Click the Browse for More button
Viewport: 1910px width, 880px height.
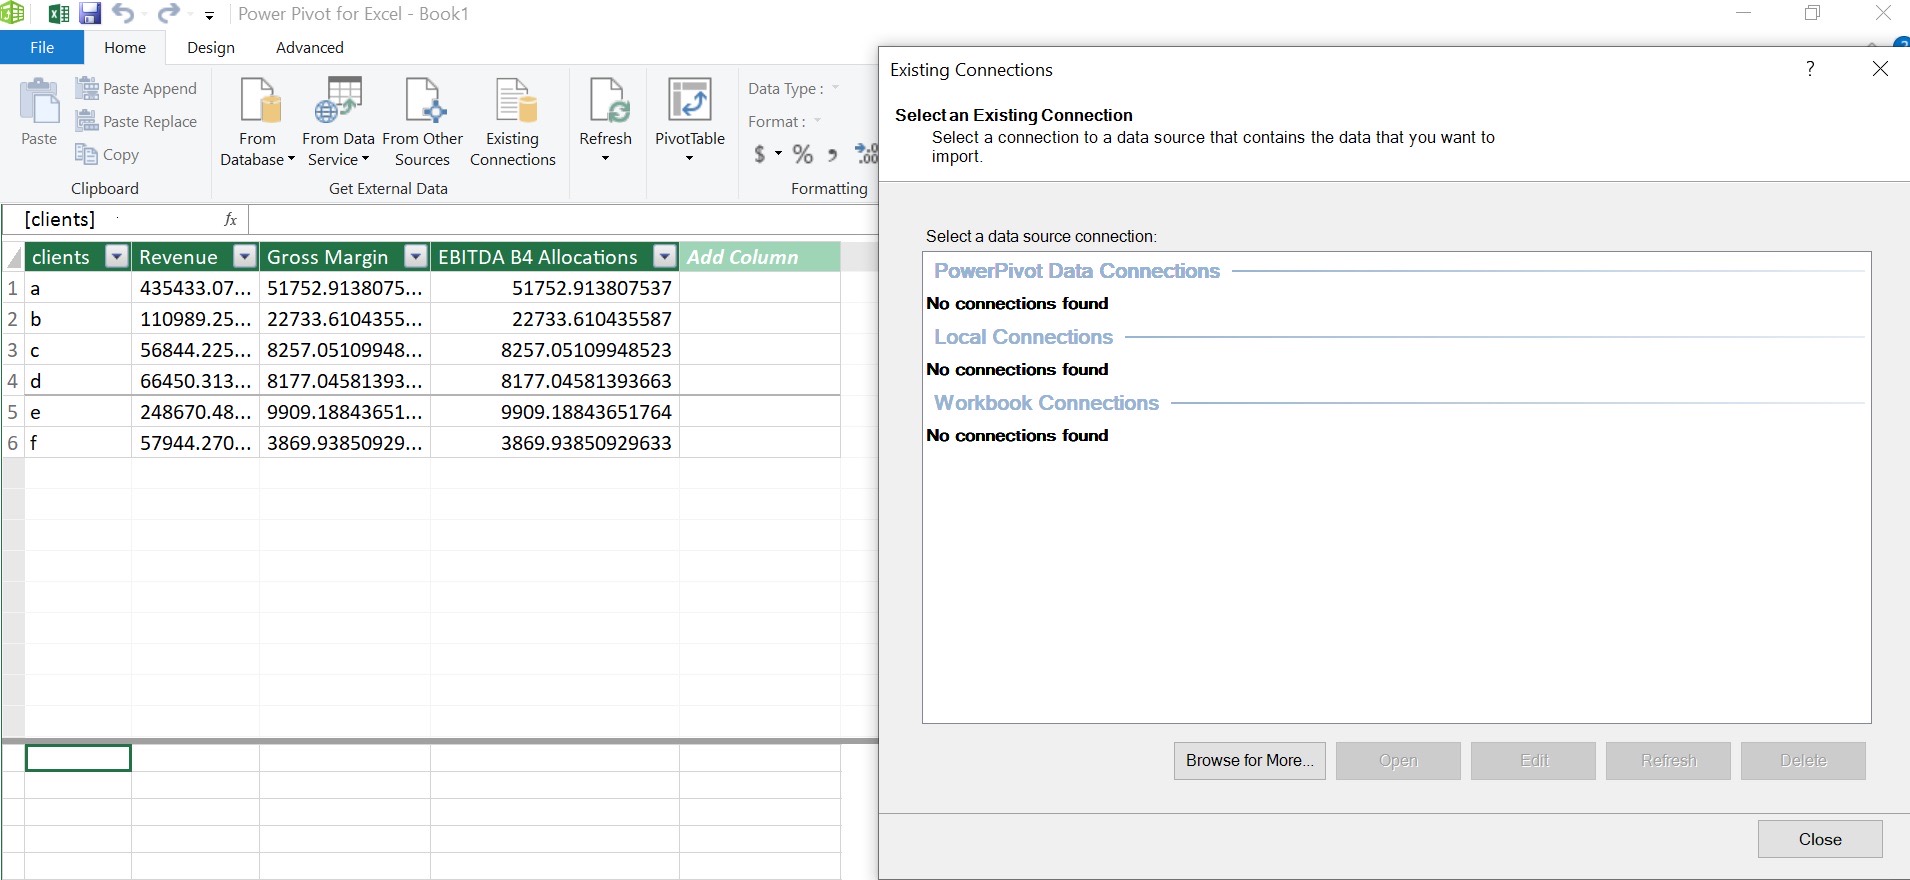(x=1250, y=761)
